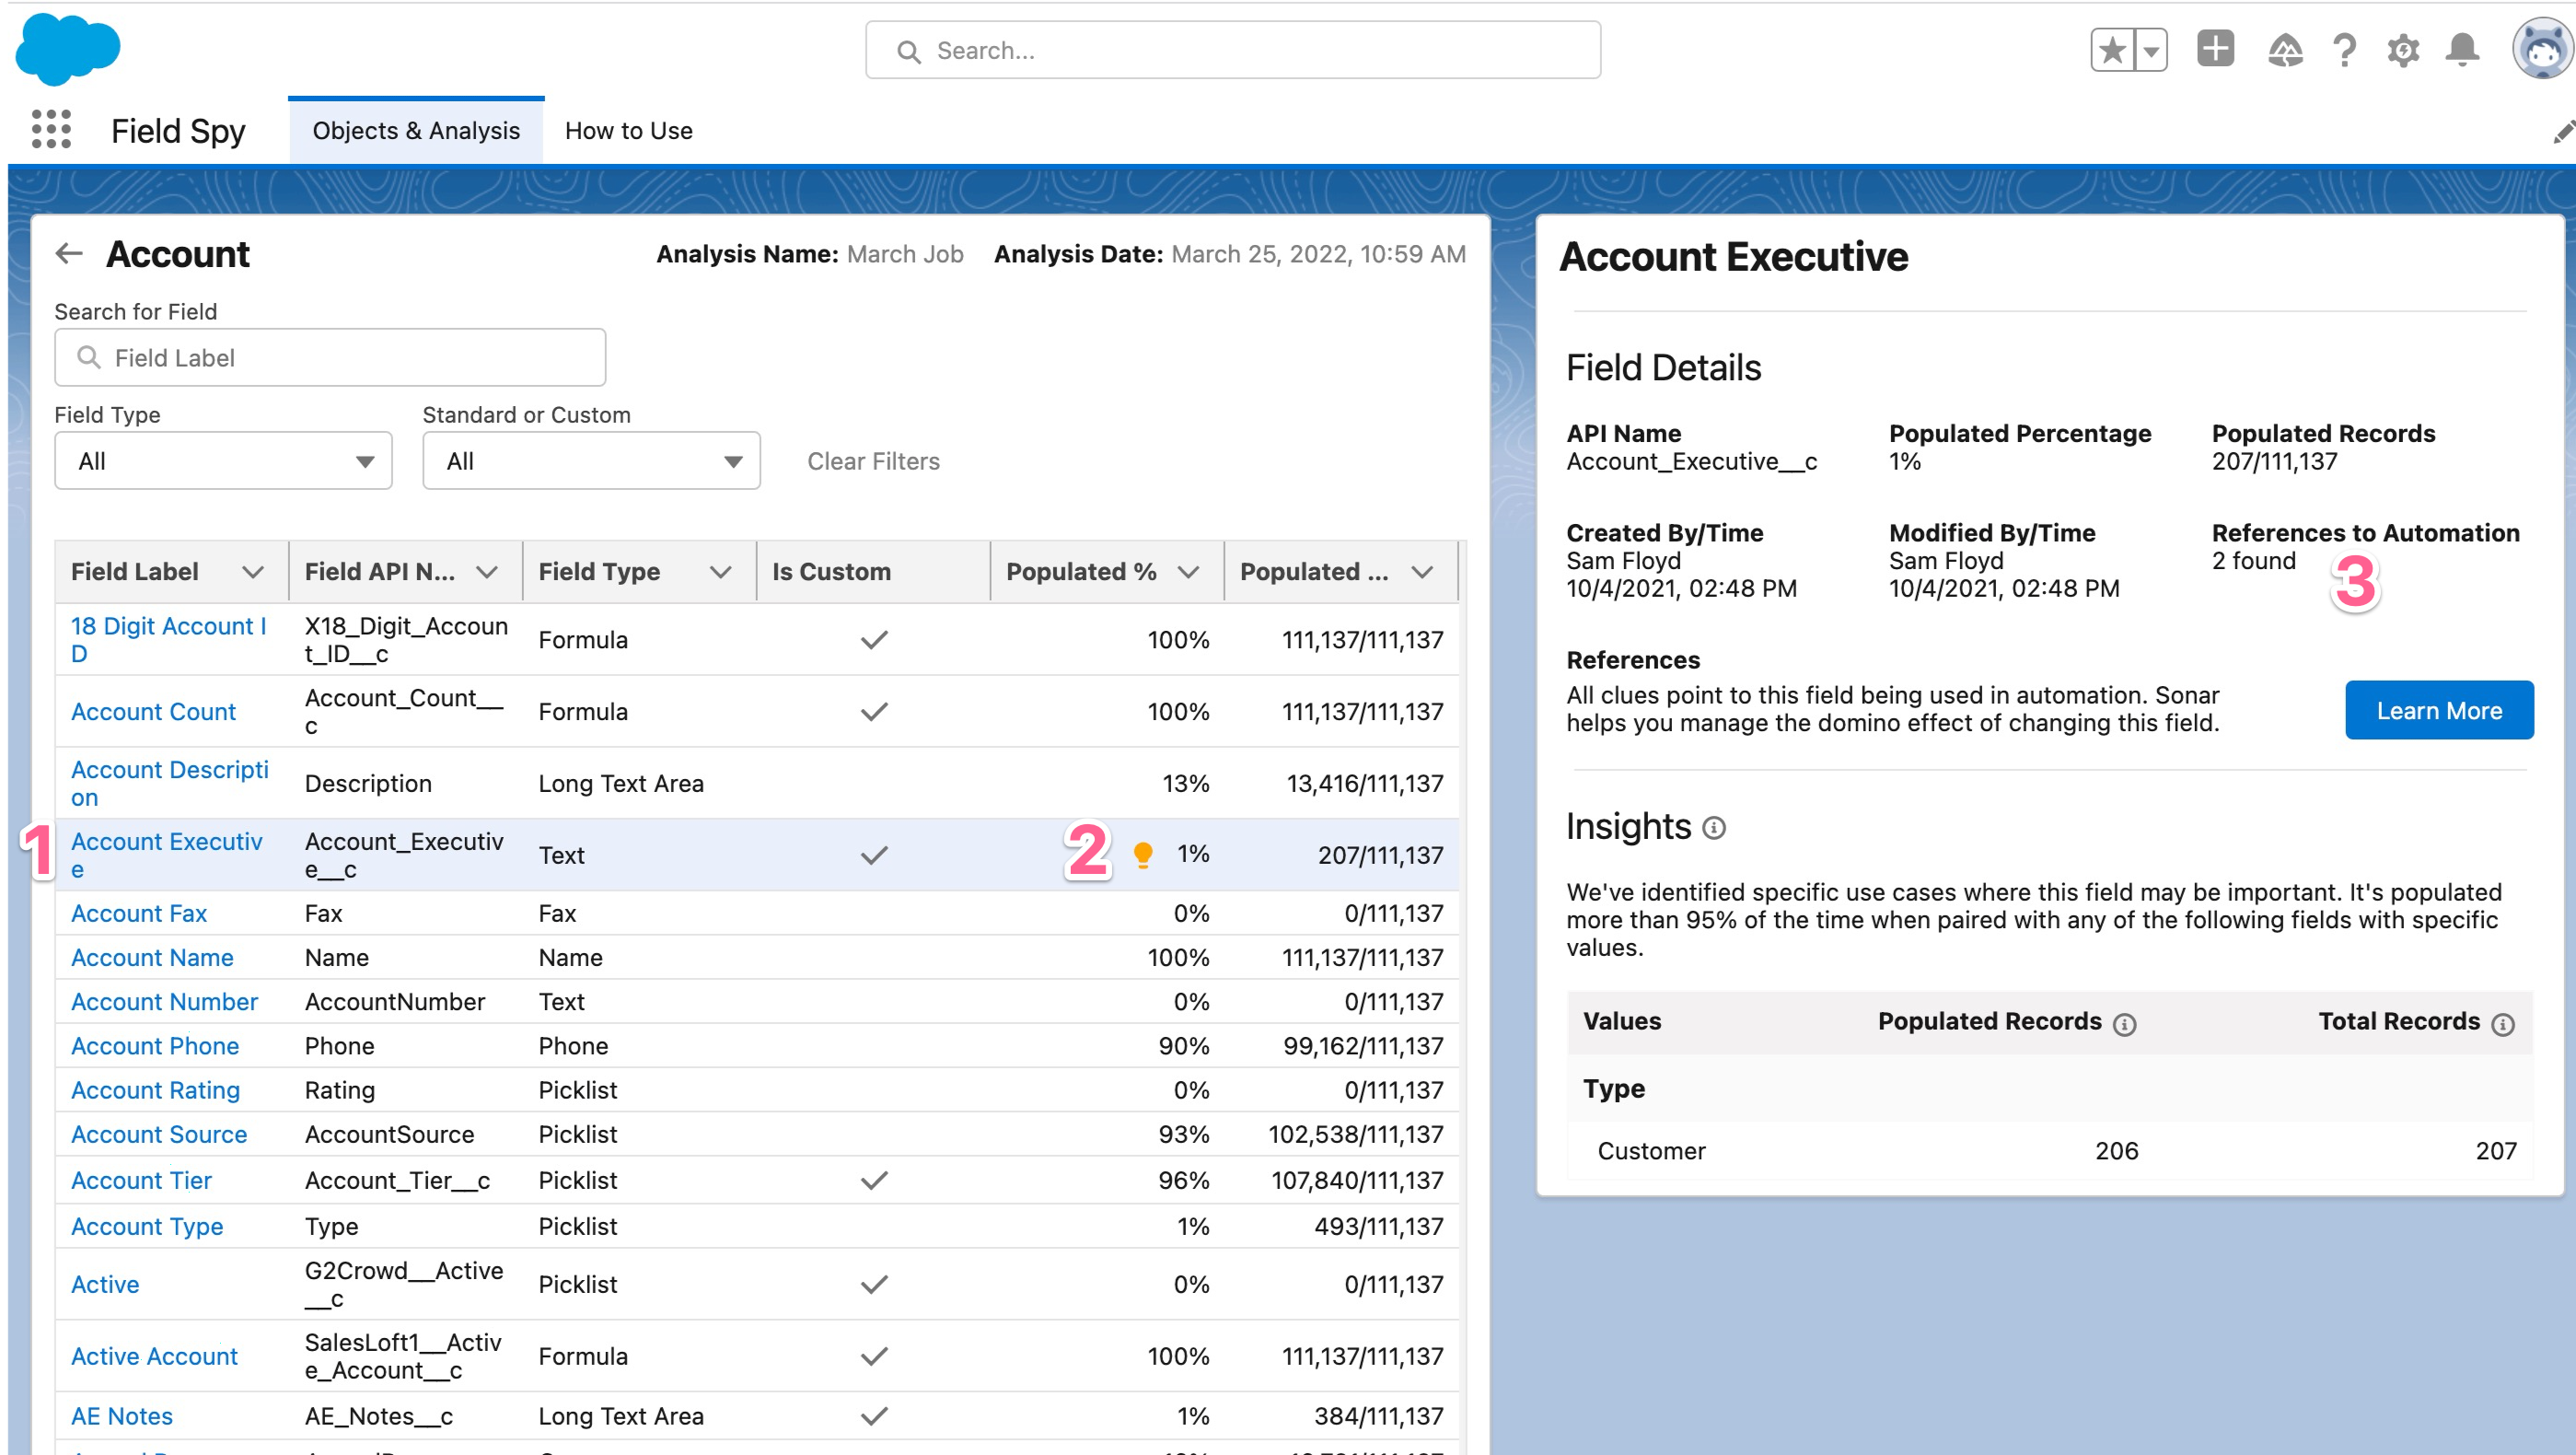
Task: Click Clear Filters
Action: tap(873, 461)
